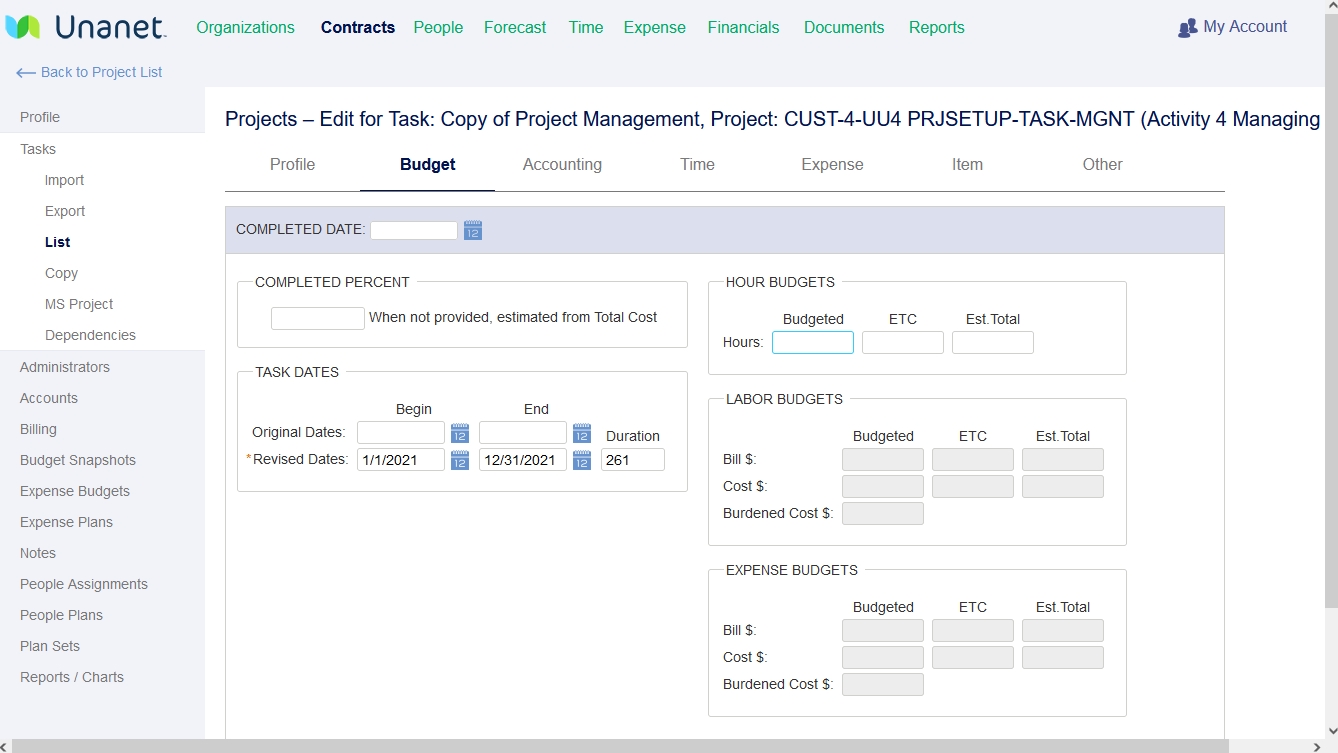This screenshot has width=1338, height=753.
Task: Select the Duration field showing 261
Action: click(633, 460)
